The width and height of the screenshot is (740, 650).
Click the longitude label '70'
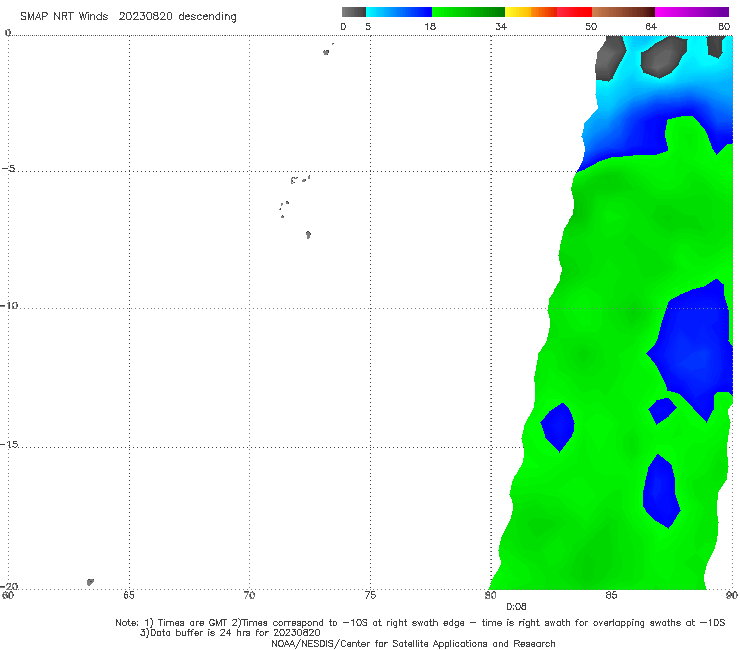coord(249,595)
